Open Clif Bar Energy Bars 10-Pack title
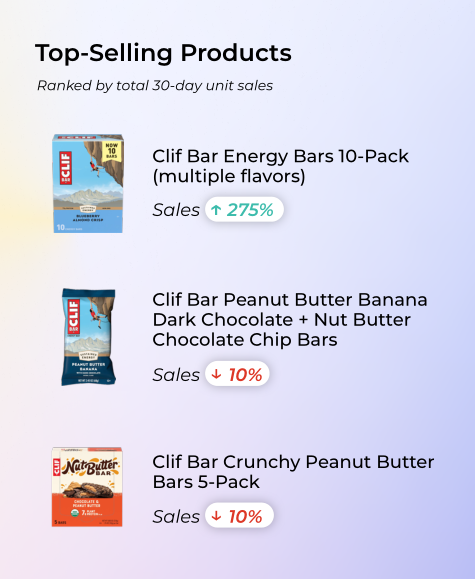 [280, 166]
